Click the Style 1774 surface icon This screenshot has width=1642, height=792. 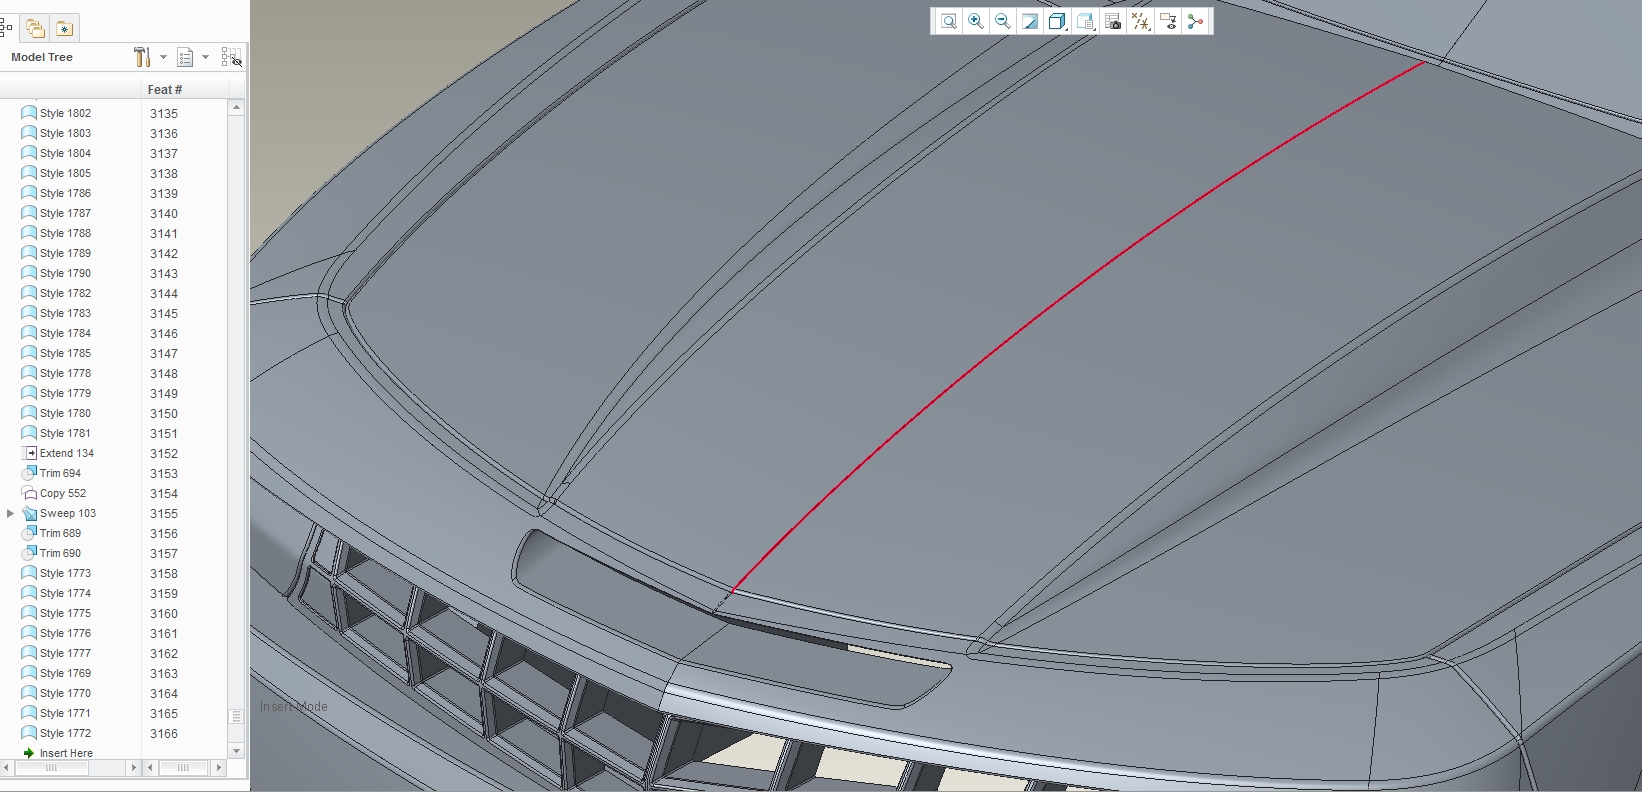pyautogui.click(x=29, y=593)
